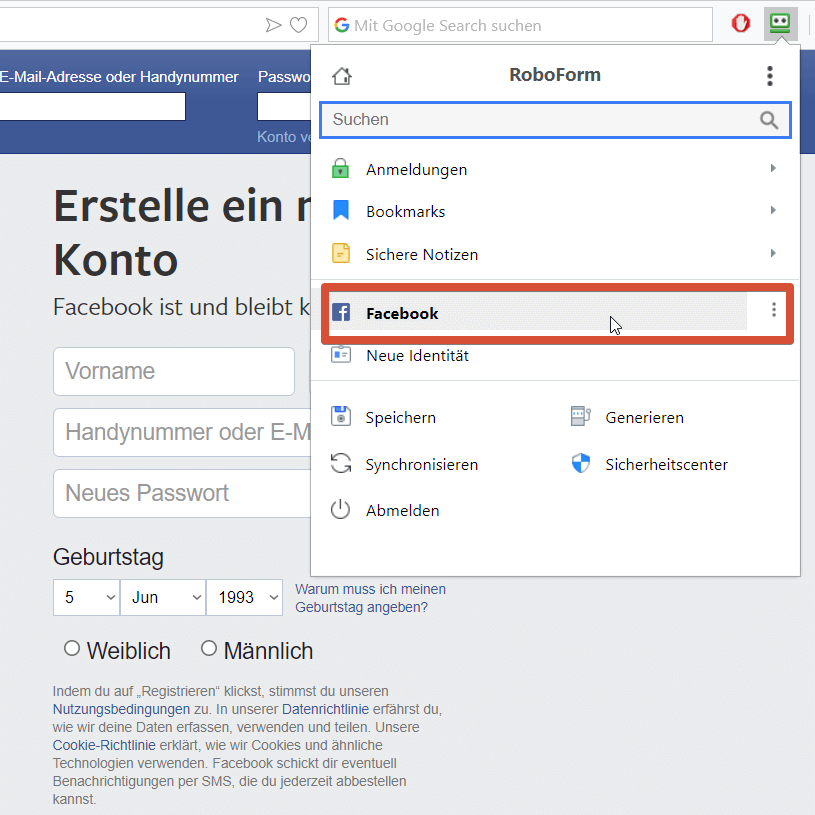This screenshot has width=815, height=815.
Task: Click the green lock Anmeldungen icon
Action: (340, 168)
